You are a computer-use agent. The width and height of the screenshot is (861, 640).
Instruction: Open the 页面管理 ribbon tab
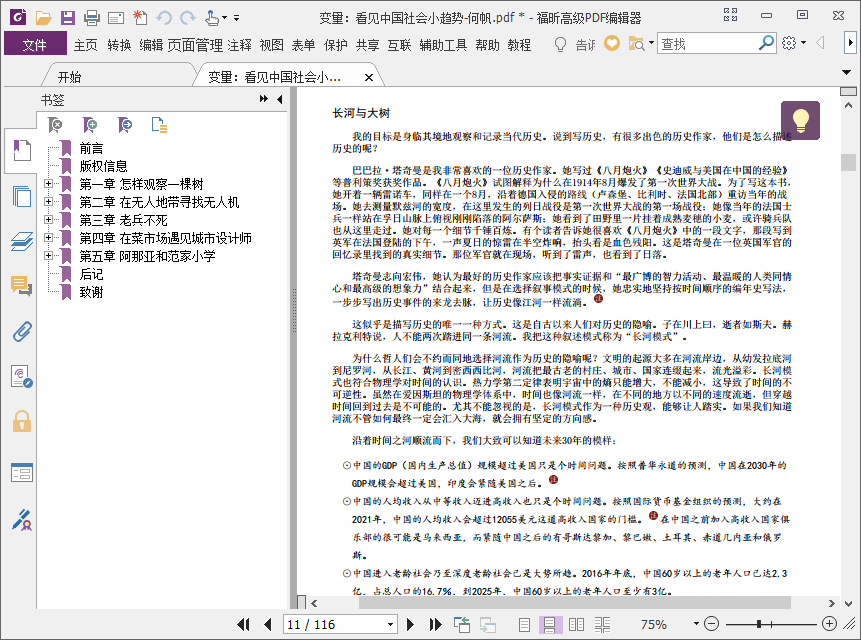point(195,45)
